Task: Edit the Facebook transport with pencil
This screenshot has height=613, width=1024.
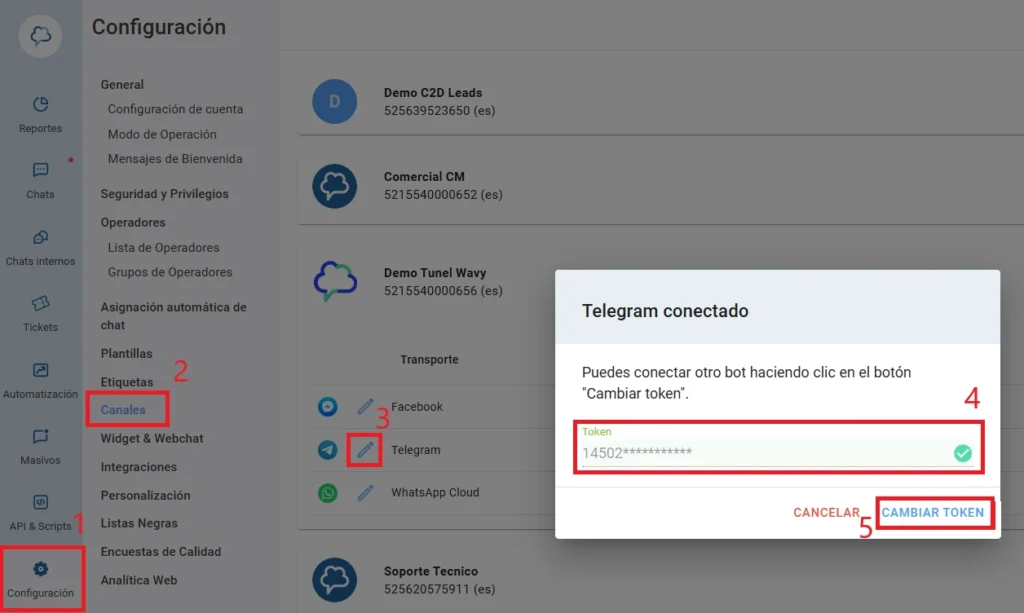Action: click(x=365, y=407)
